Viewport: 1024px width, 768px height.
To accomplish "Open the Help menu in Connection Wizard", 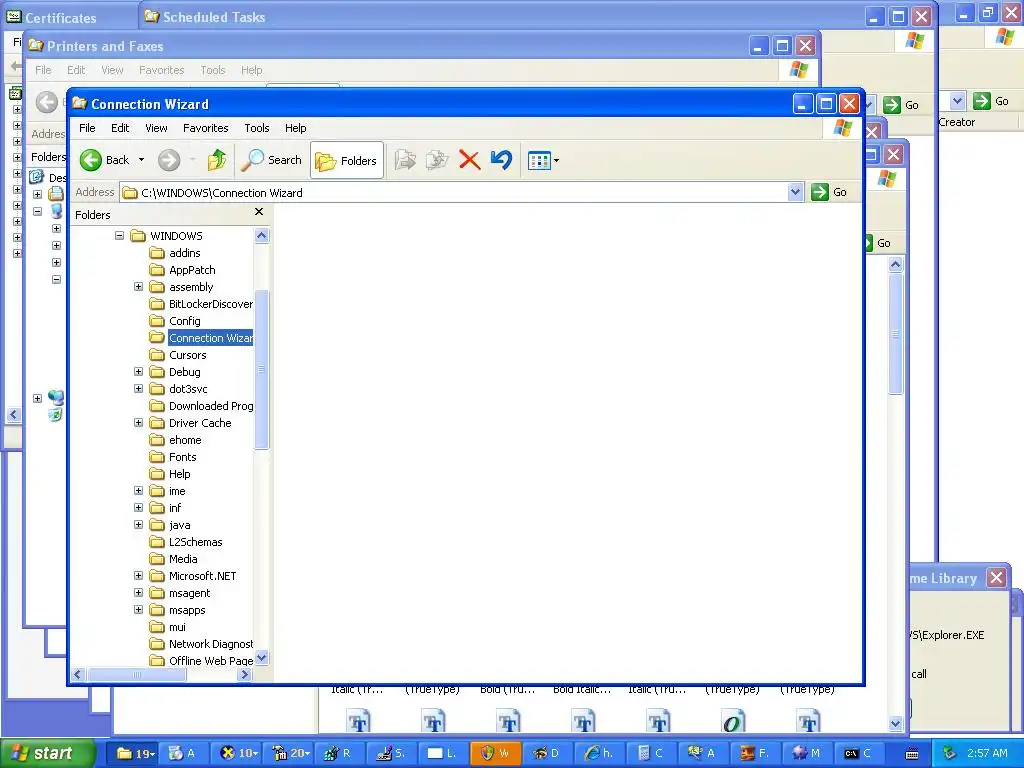I will coord(295,128).
